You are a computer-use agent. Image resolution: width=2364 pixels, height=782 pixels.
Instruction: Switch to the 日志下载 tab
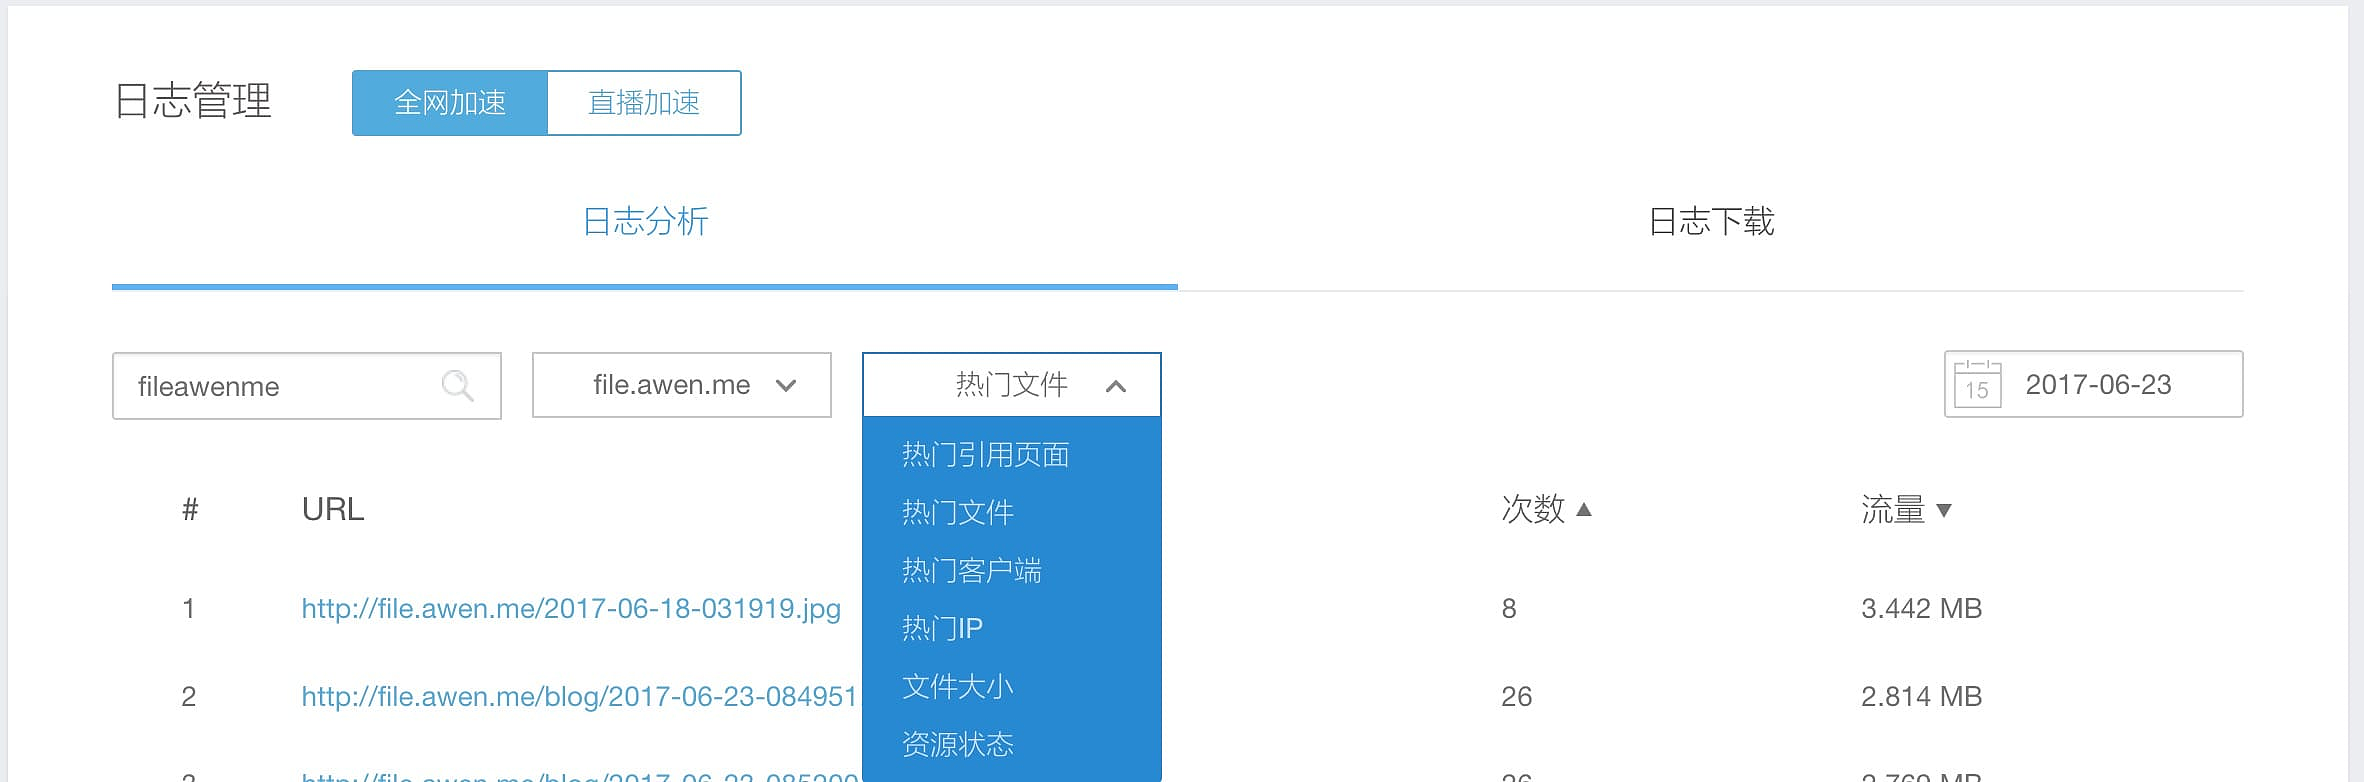(x=1710, y=222)
